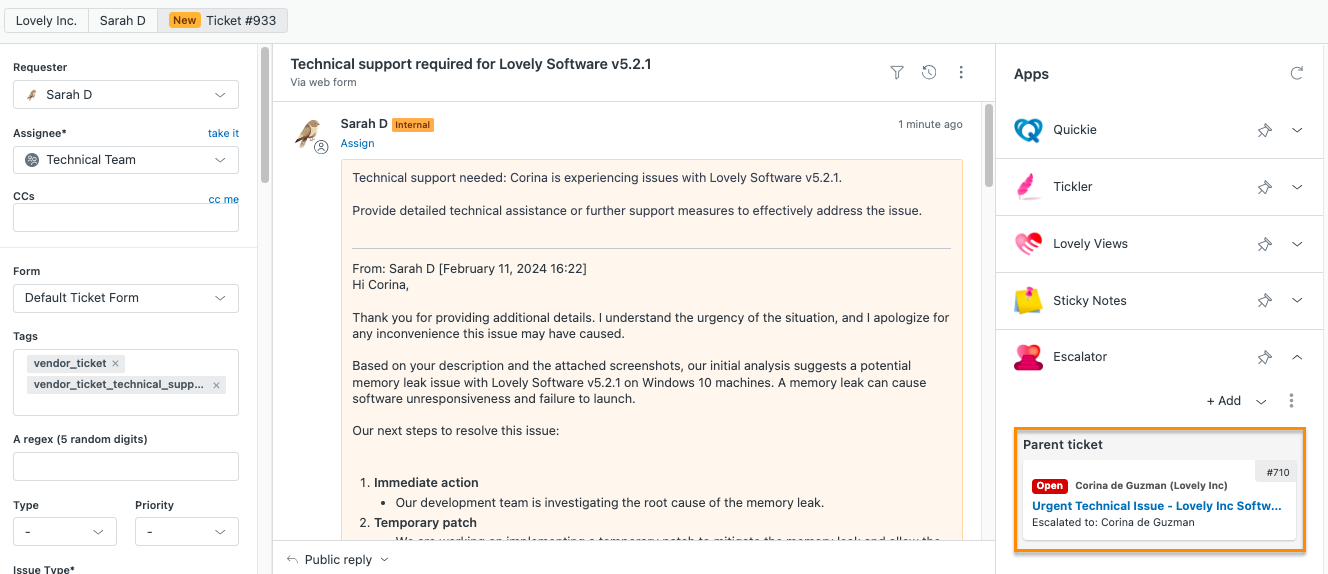Image resolution: width=1328 pixels, height=574 pixels.
Task: Pin the Escalator app
Action: pos(1265,357)
